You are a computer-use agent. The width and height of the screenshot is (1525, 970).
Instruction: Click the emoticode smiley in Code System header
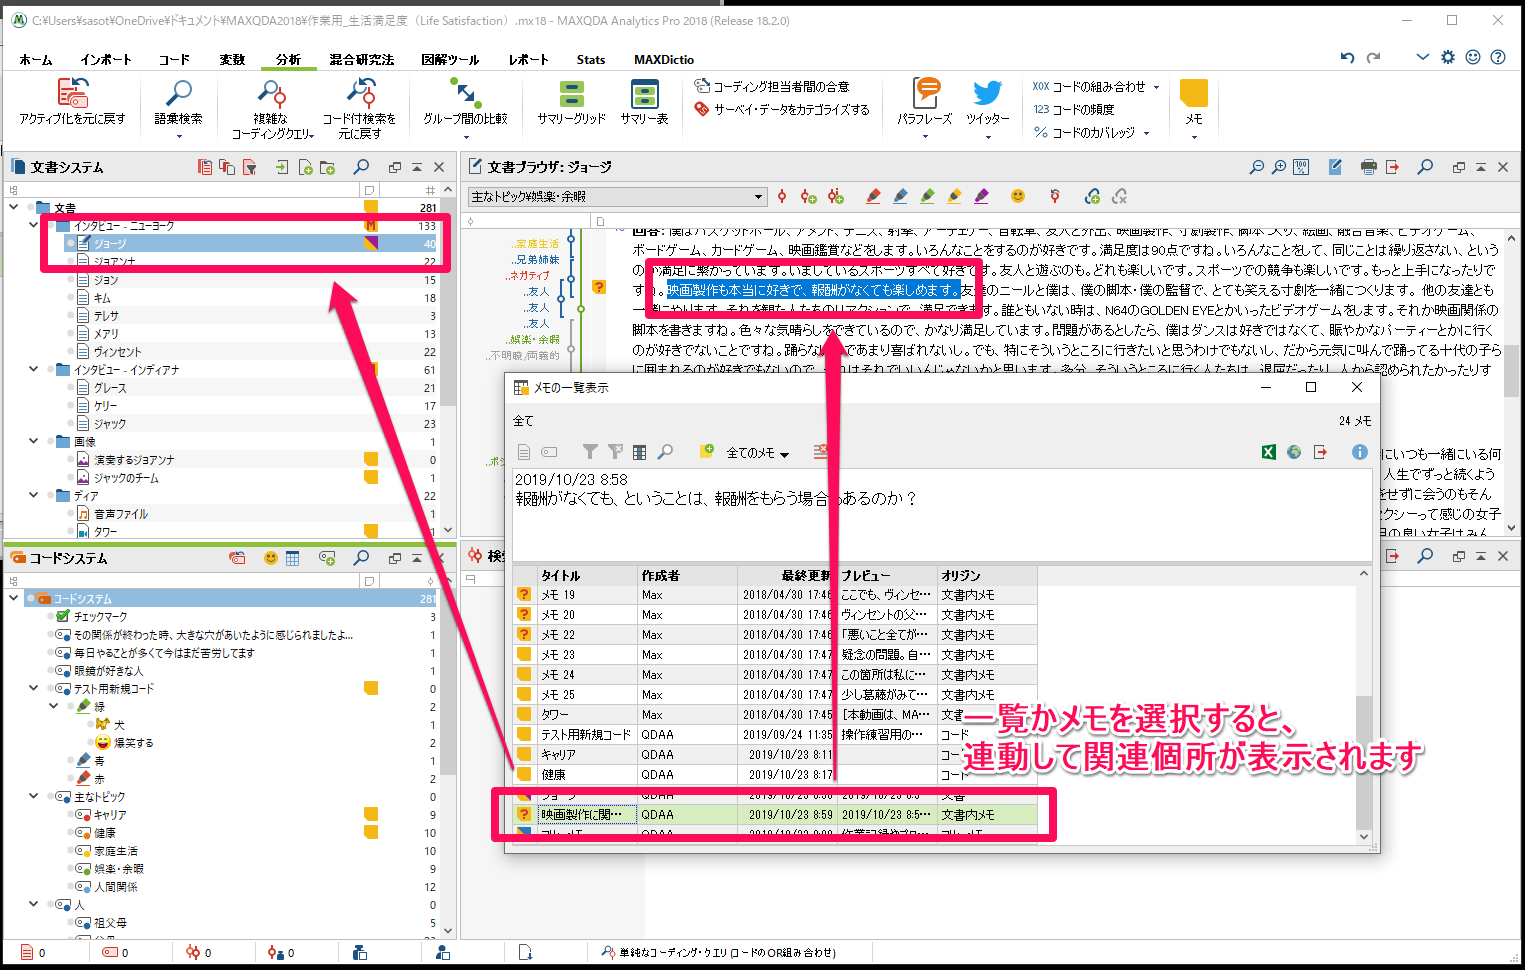[270, 558]
